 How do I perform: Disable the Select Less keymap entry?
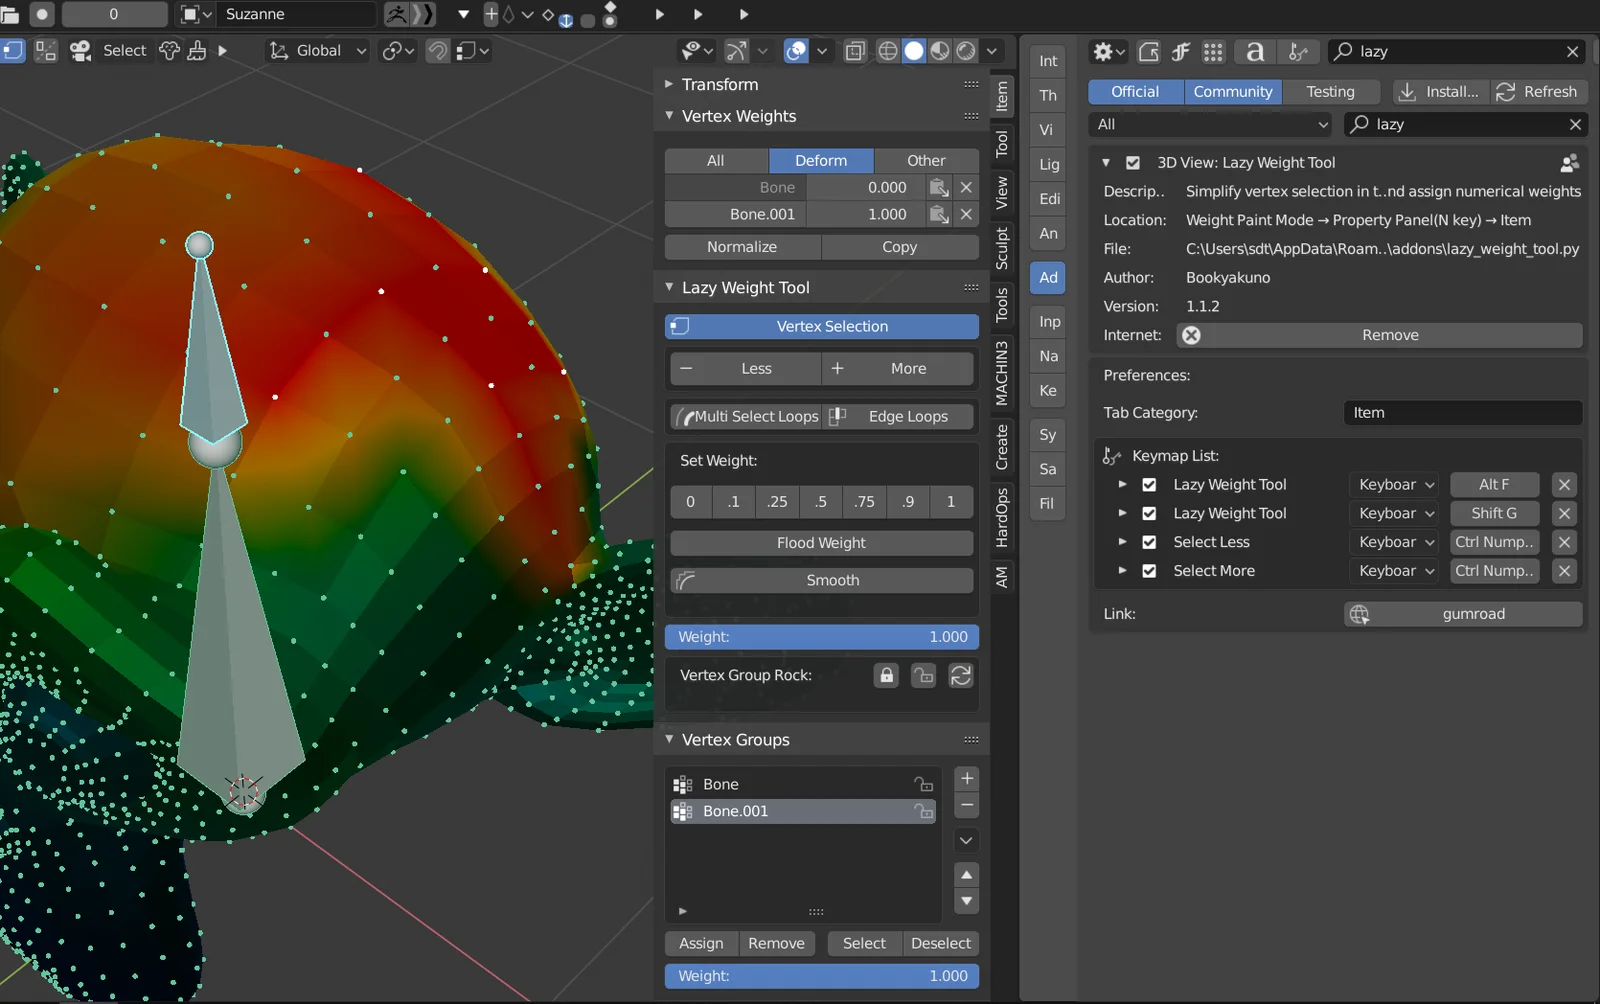1148,542
